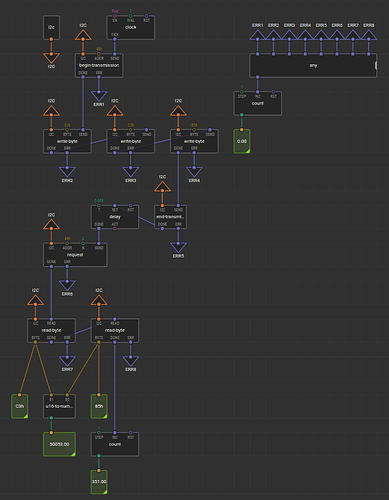The width and height of the screenshot is (389, 500).
Task: Select the watch node showing 0.00
Action: (x=242, y=141)
